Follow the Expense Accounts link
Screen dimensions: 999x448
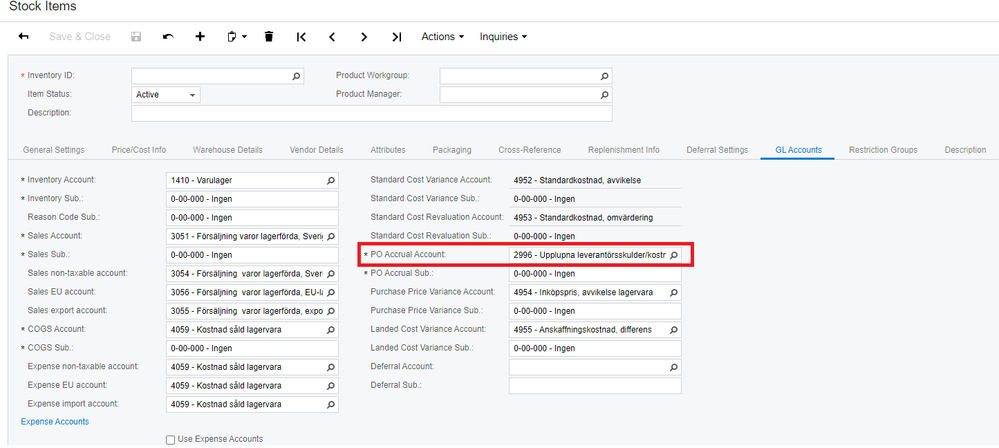click(55, 421)
